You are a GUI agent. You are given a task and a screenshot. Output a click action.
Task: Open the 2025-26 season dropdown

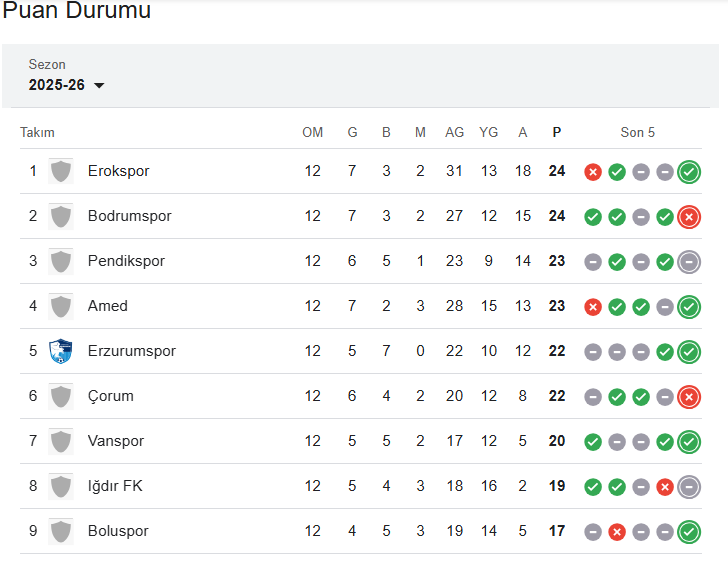67,85
